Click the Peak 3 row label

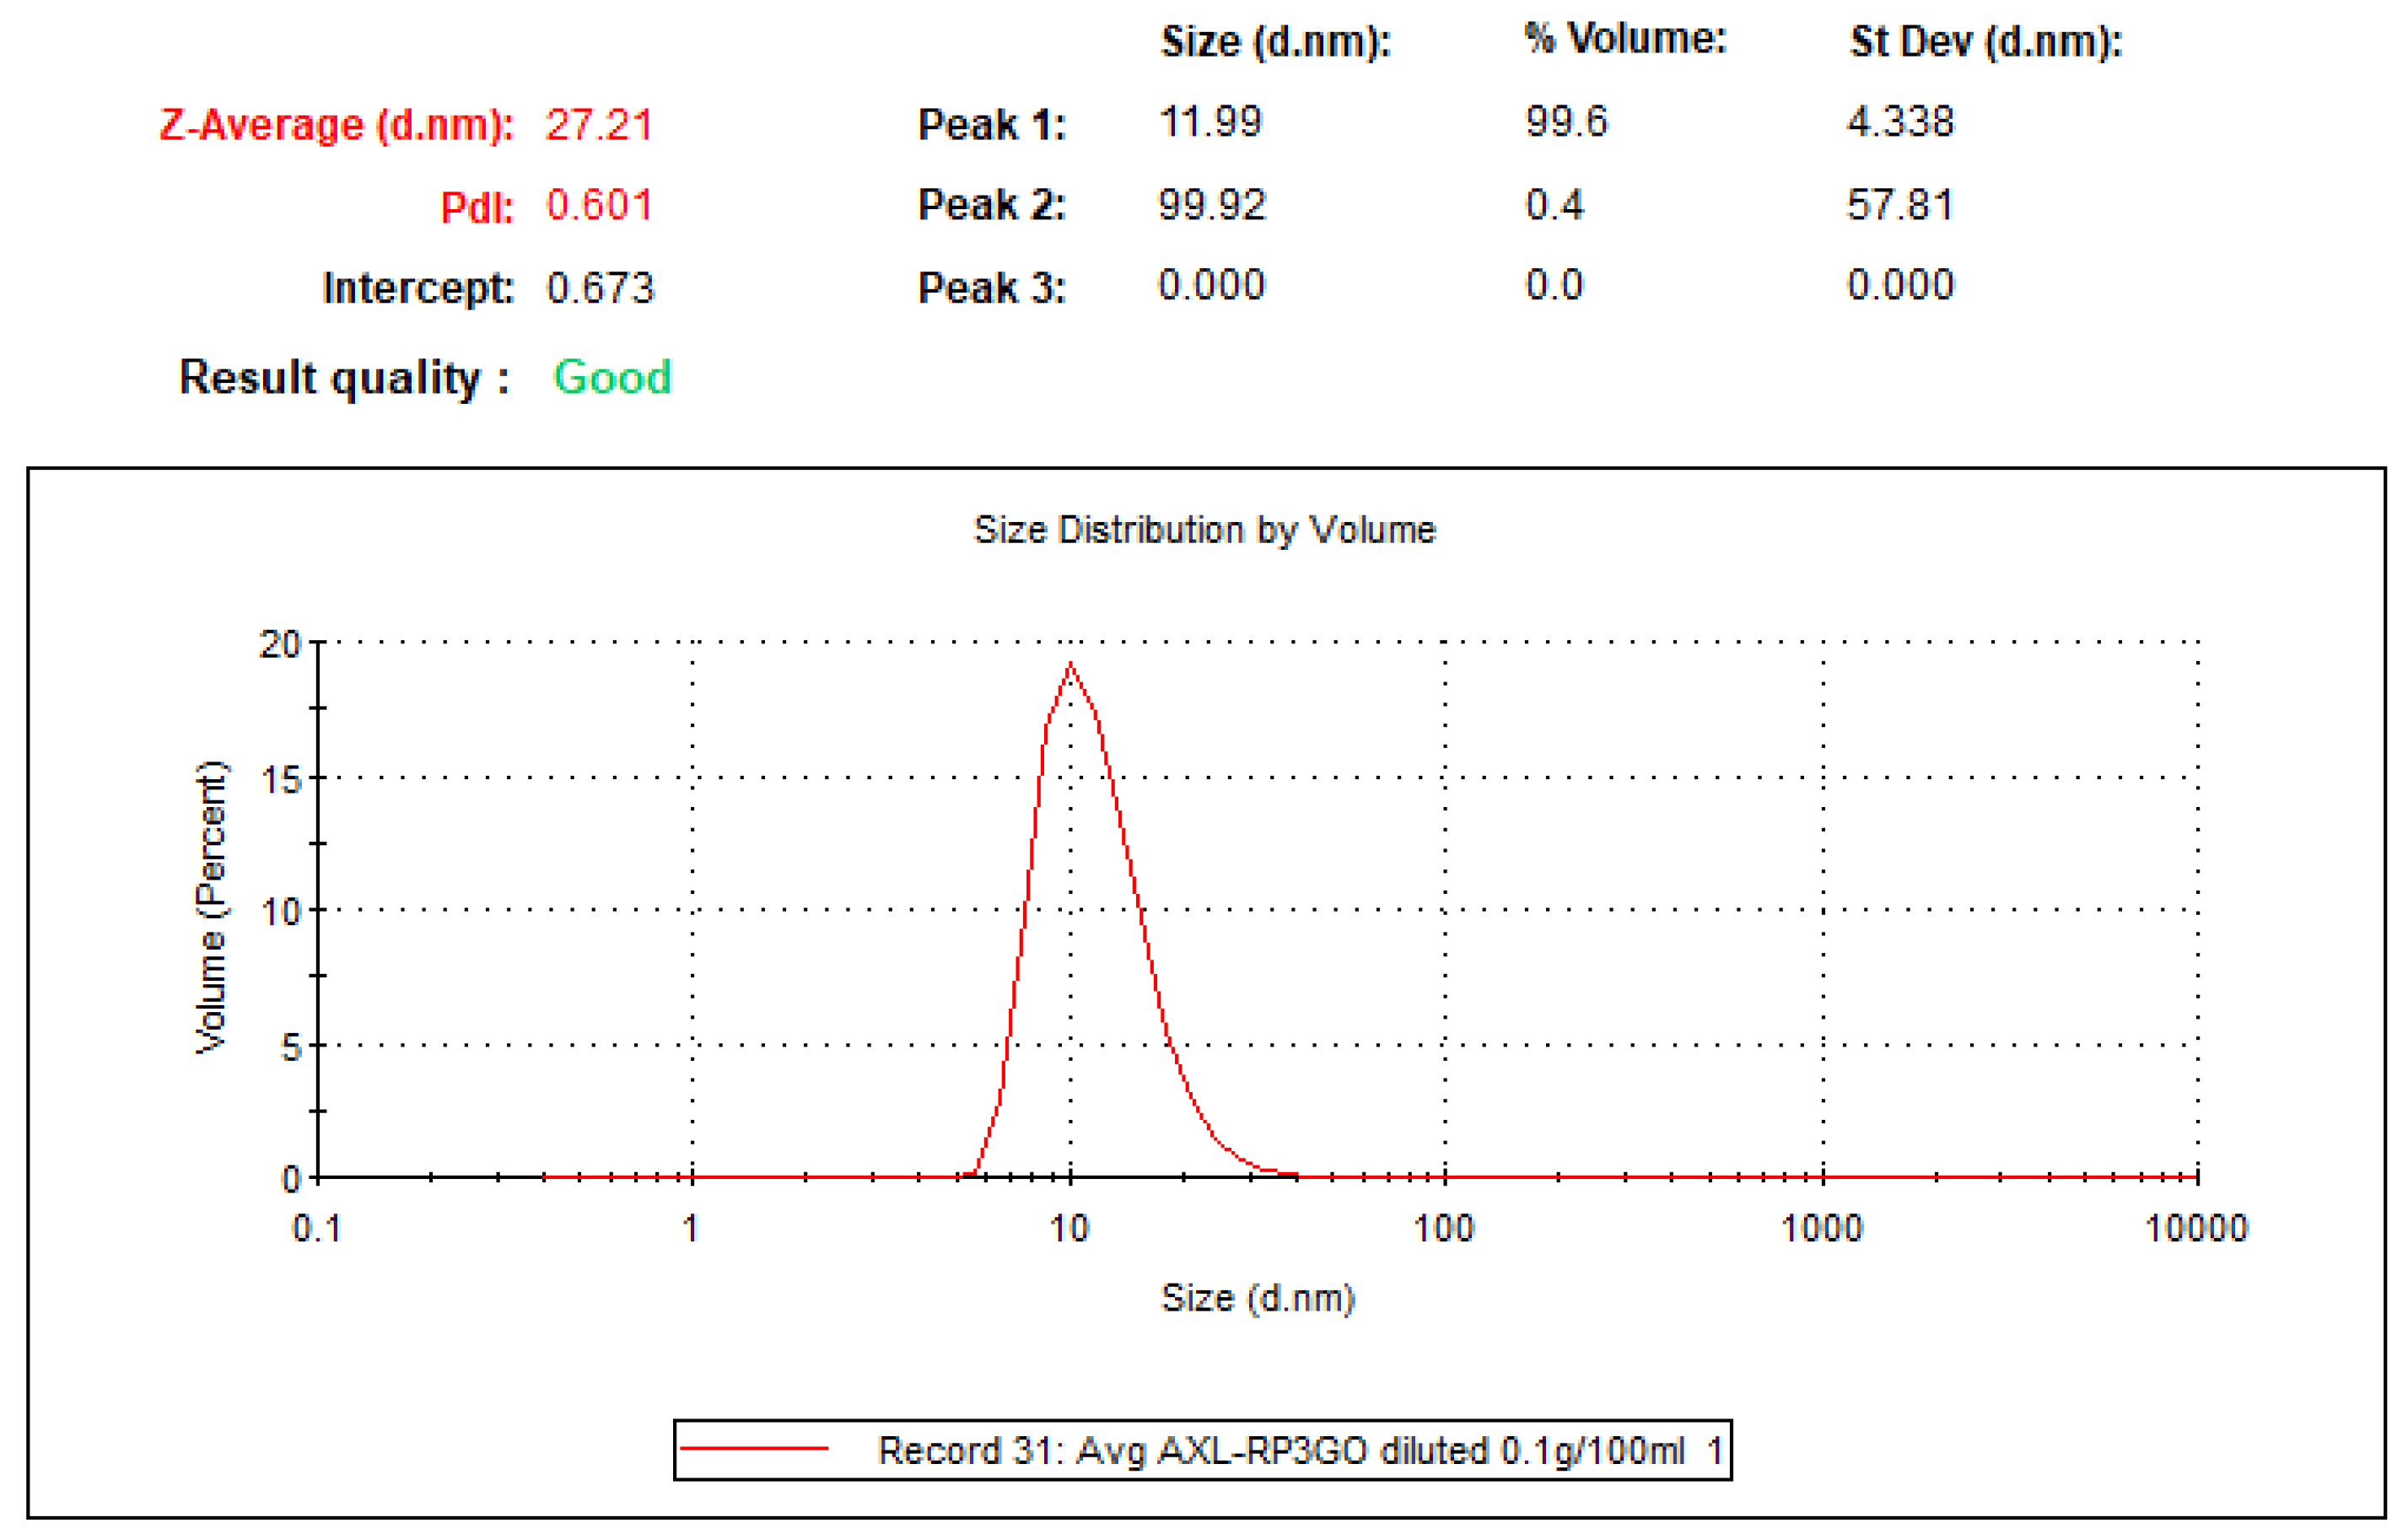click(x=991, y=288)
